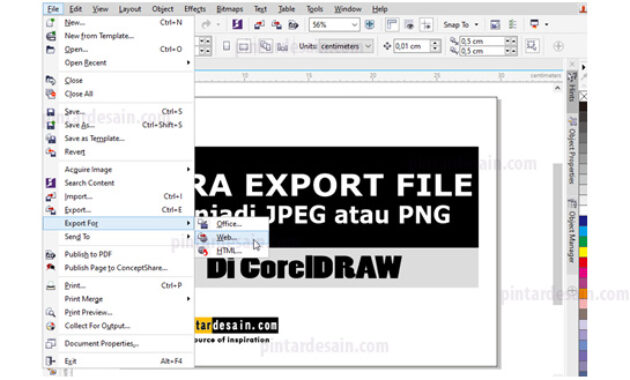Choose Publish Page to ConceptShare...
Screen dimensions: 630x380
tap(119, 268)
